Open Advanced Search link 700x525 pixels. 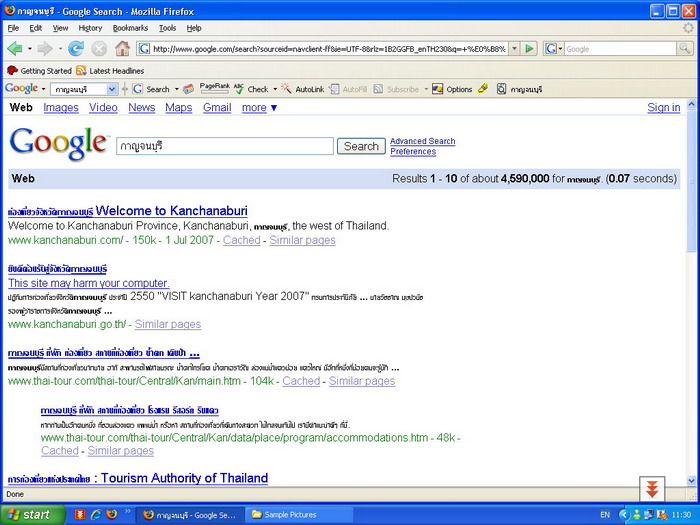click(x=423, y=141)
